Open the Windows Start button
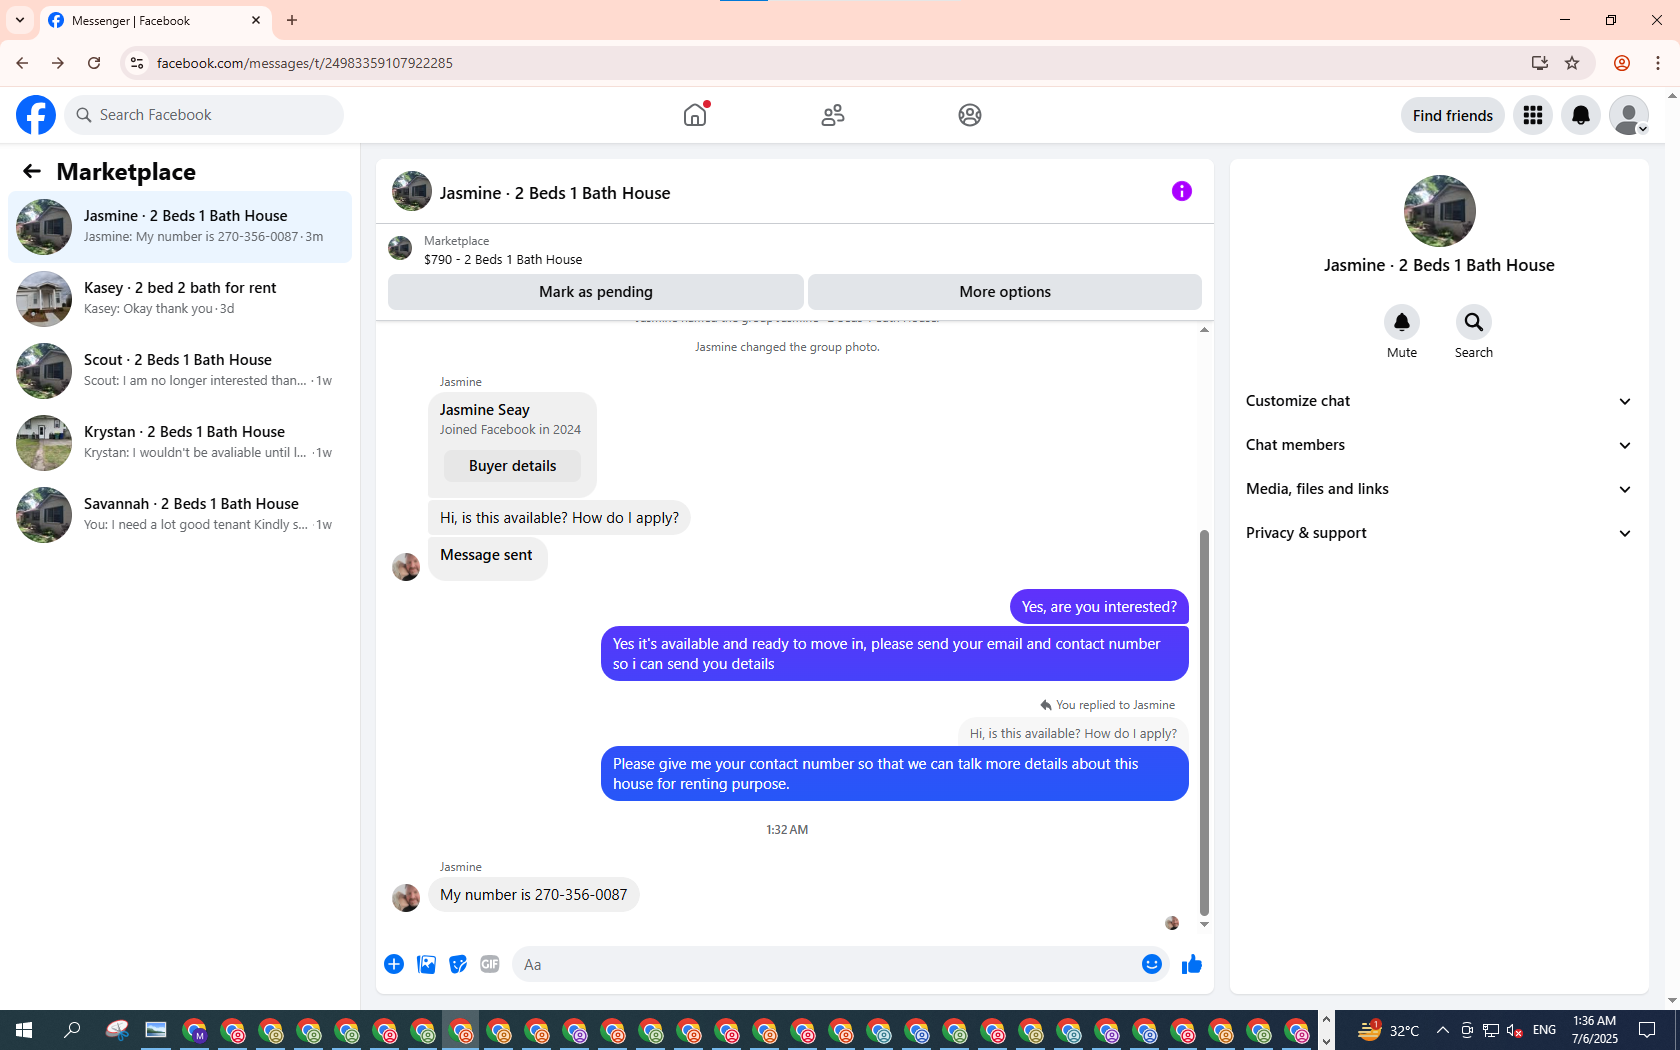1680x1050 pixels. [24, 1030]
